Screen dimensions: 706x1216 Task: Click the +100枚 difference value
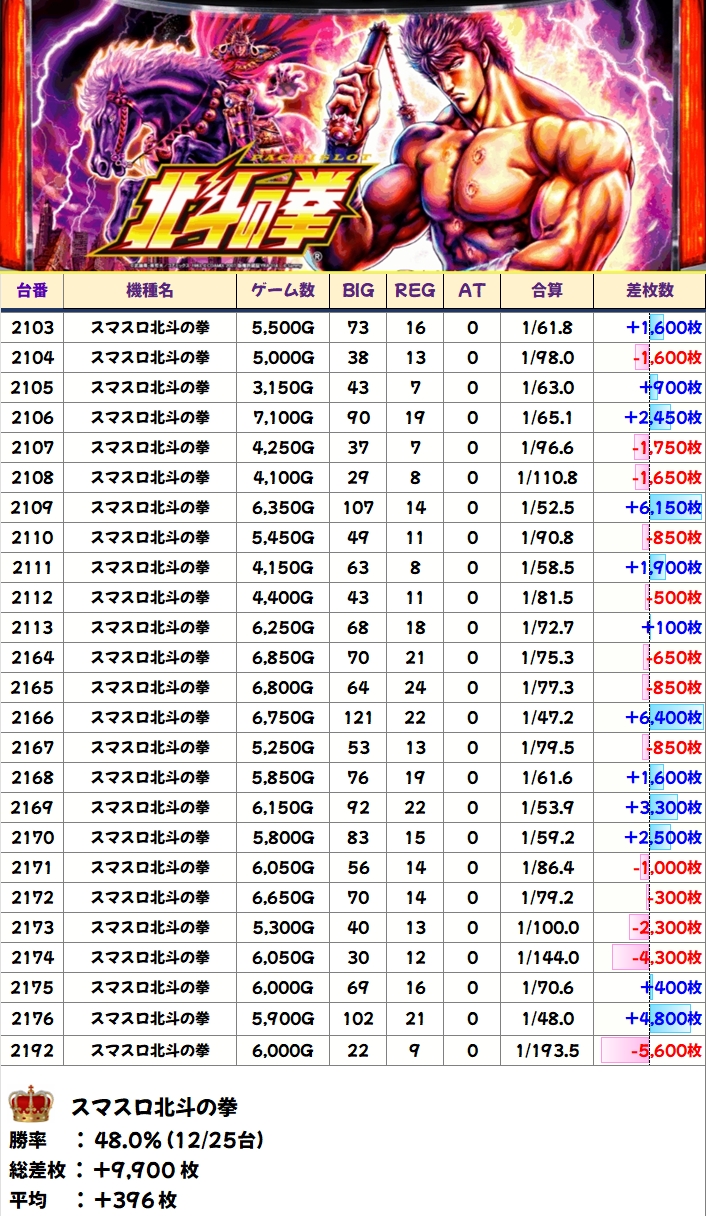[671, 627]
